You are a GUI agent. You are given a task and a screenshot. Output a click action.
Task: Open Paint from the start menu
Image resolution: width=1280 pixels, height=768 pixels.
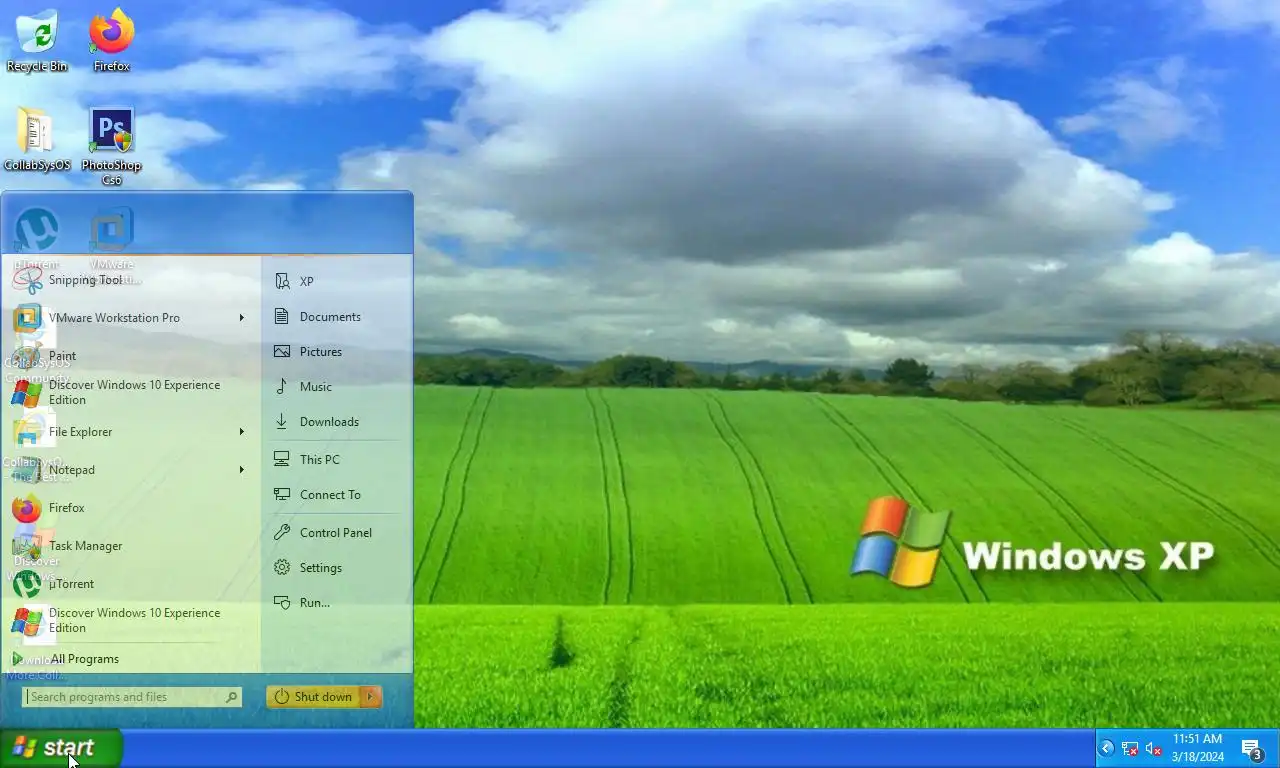pos(132,356)
